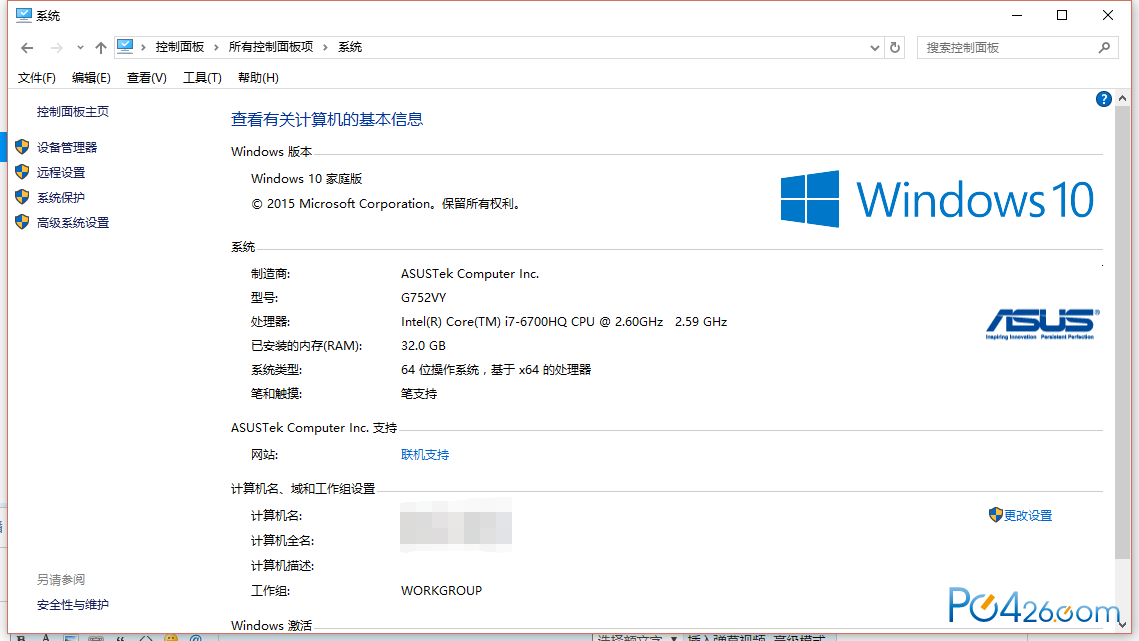Click the shield icon beside 系统保护
This screenshot has width=1139, height=641.
[x=23, y=197]
